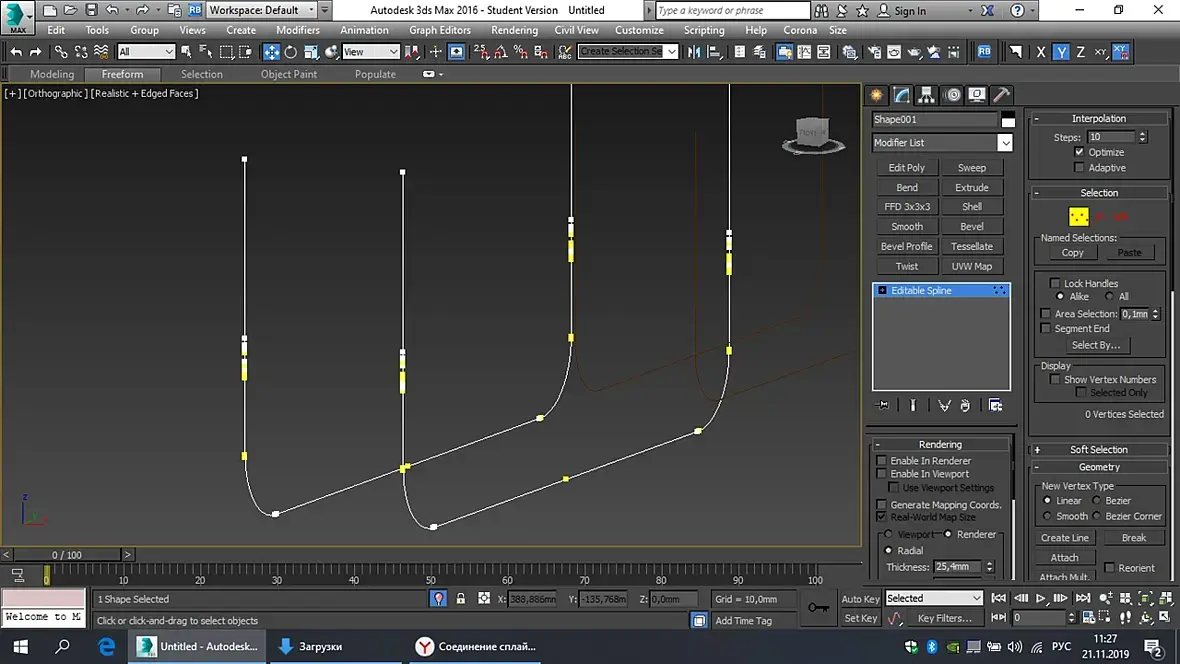
Task: Expand the Soft Selection rollout
Action: (x=1098, y=450)
